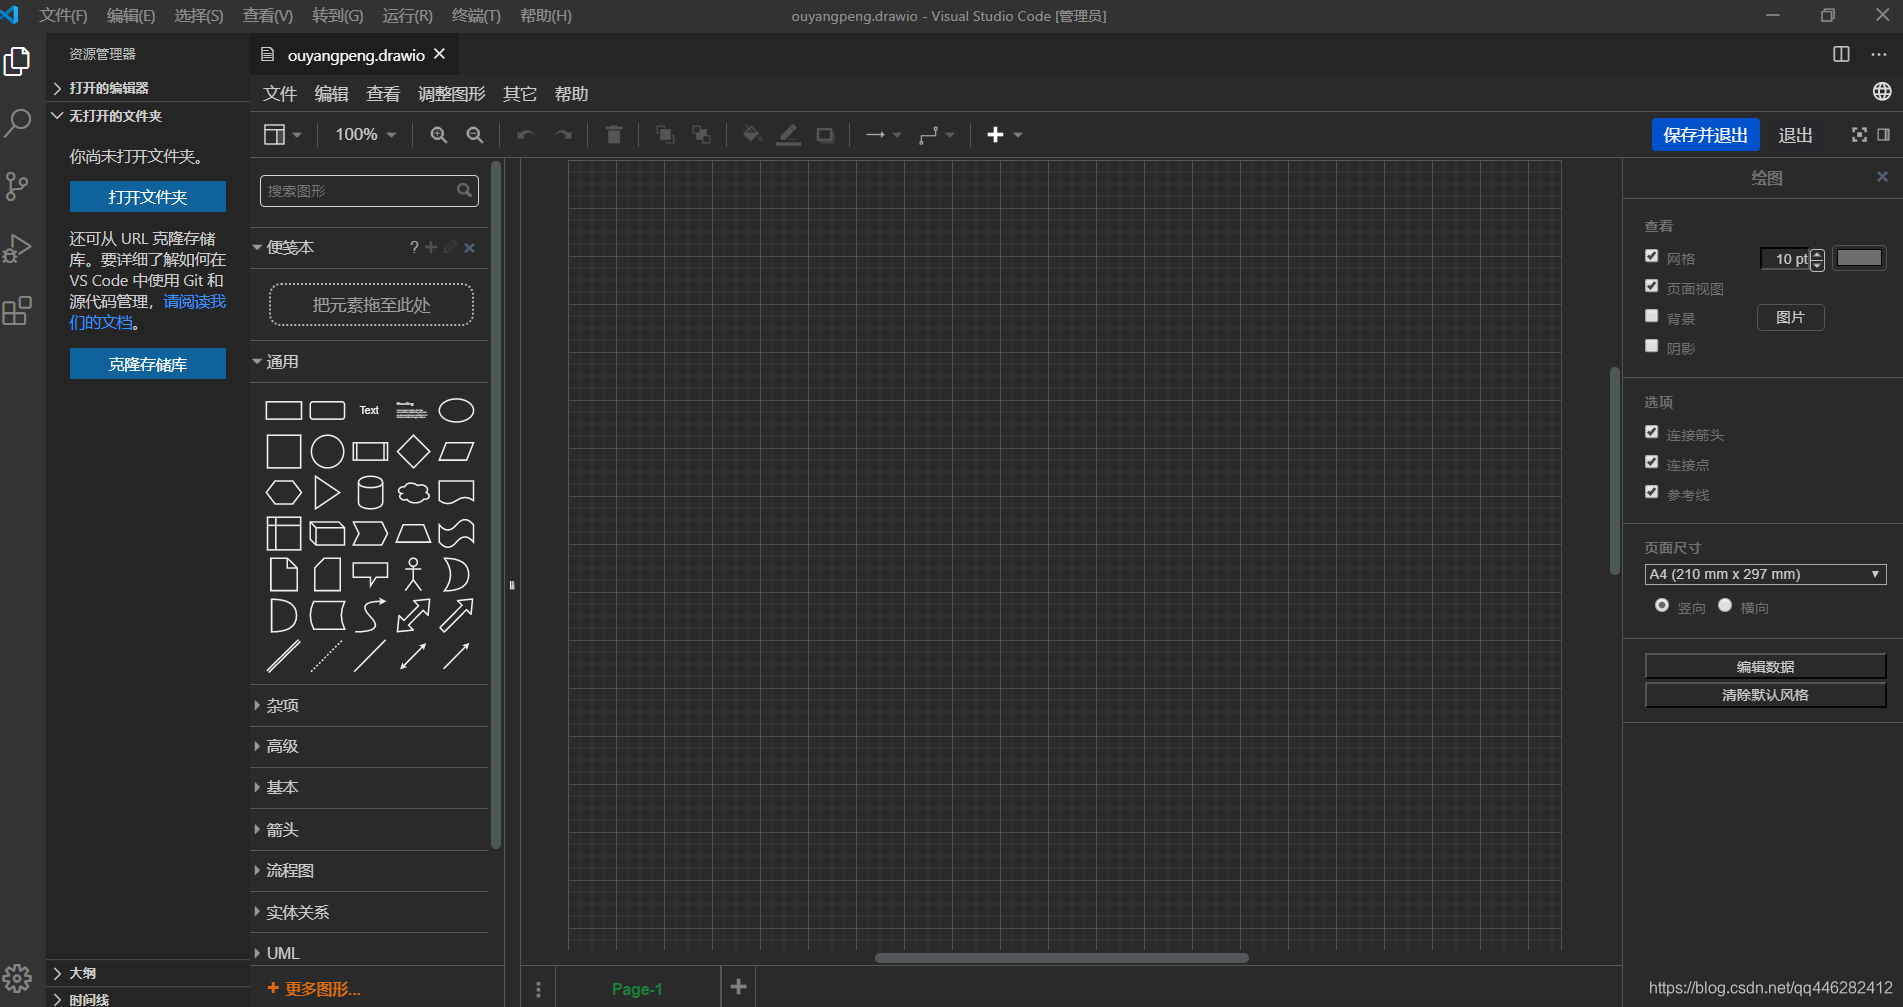The width and height of the screenshot is (1903, 1007).
Task: Select the Text shape in General palette
Action: (x=369, y=410)
